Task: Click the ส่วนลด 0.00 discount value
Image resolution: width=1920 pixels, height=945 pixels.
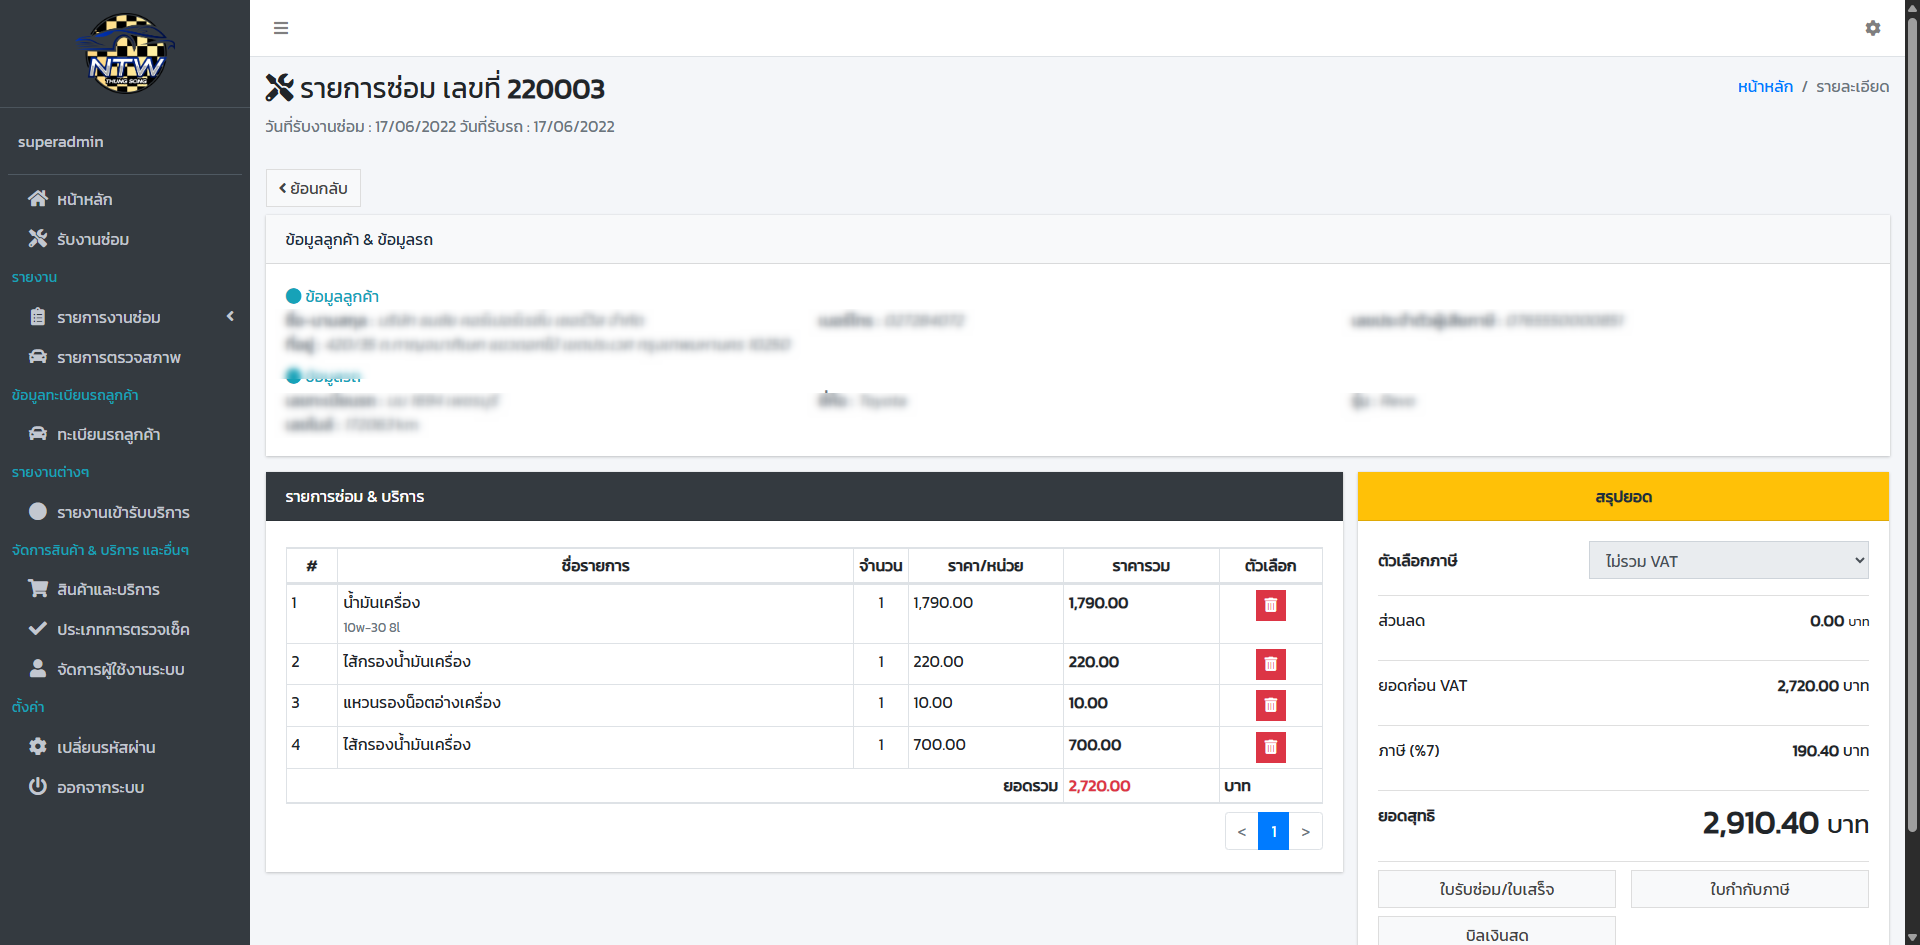Action: [x=1827, y=621]
